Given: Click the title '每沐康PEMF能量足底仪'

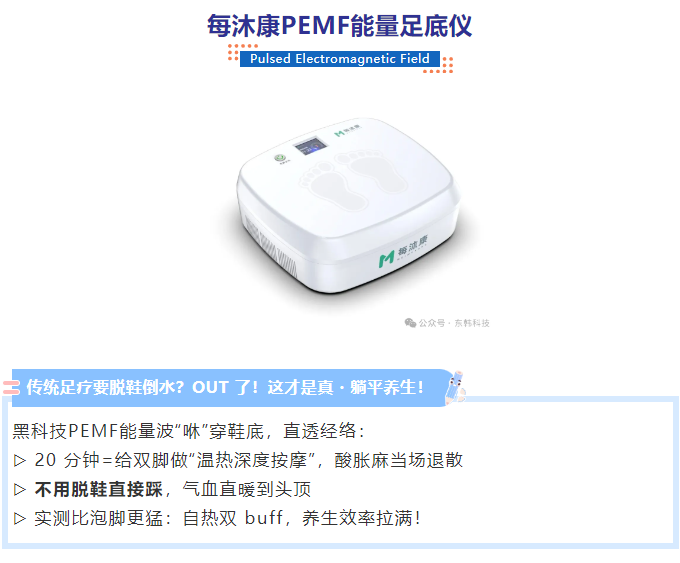Looking at the screenshot, I should pyautogui.click(x=340, y=26).
